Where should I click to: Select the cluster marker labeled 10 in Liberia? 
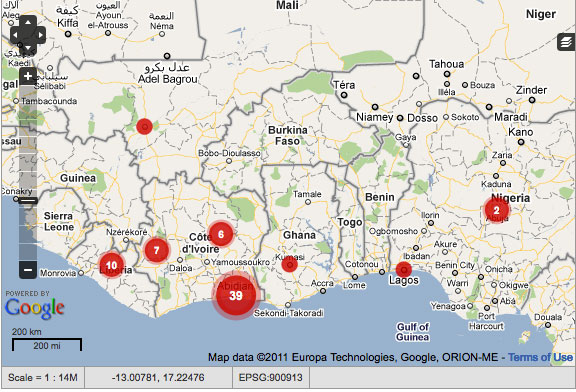coord(112,265)
